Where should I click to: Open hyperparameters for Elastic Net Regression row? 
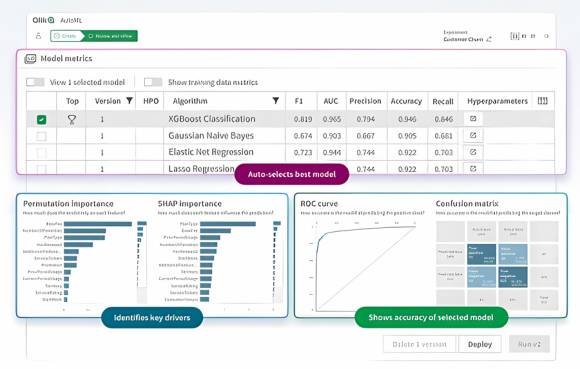pos(473,152)
